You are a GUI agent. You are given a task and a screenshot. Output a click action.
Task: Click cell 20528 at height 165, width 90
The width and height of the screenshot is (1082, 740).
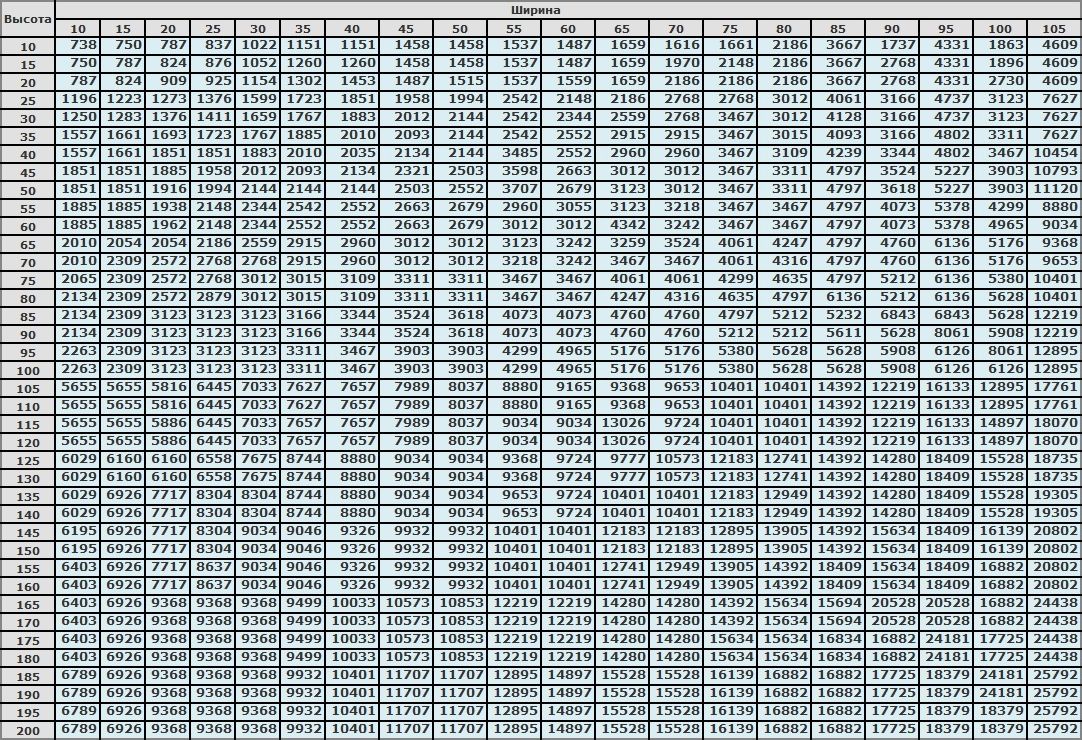pos(891,603)
